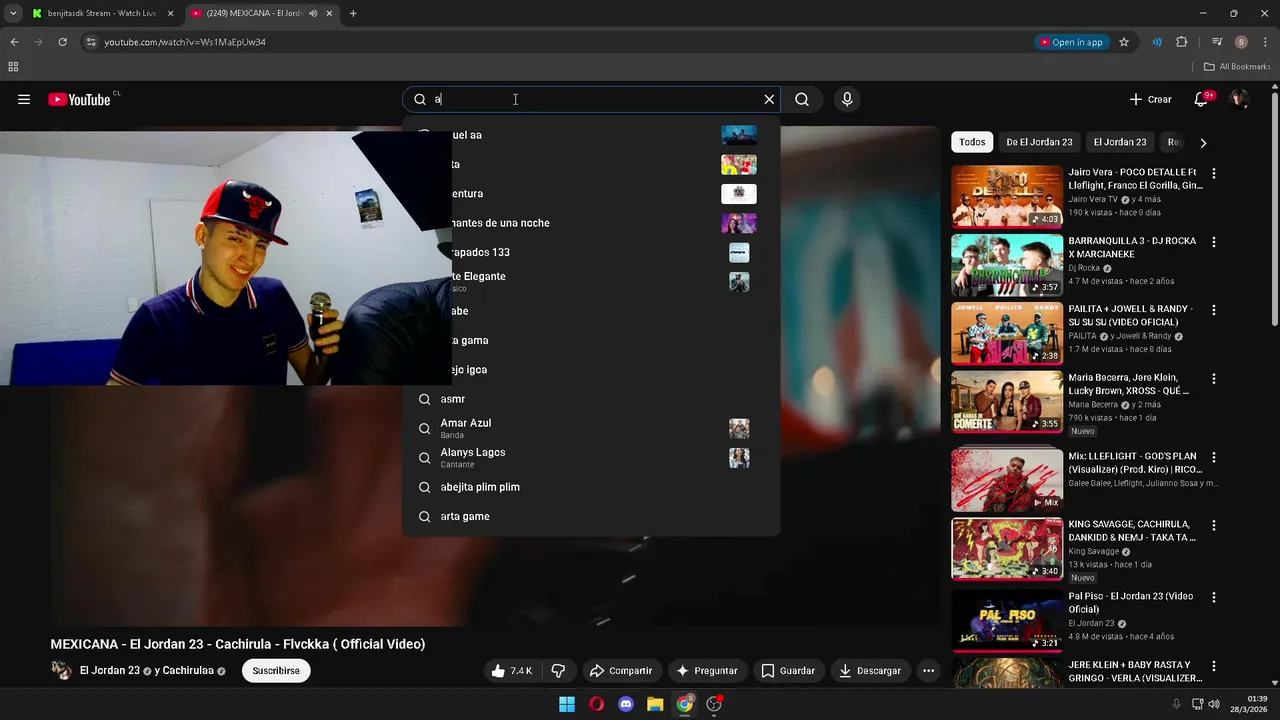Screen dimensions: 1280x720
Task: Open the Chrome apps grid shortcut
Action: point(13,67)
